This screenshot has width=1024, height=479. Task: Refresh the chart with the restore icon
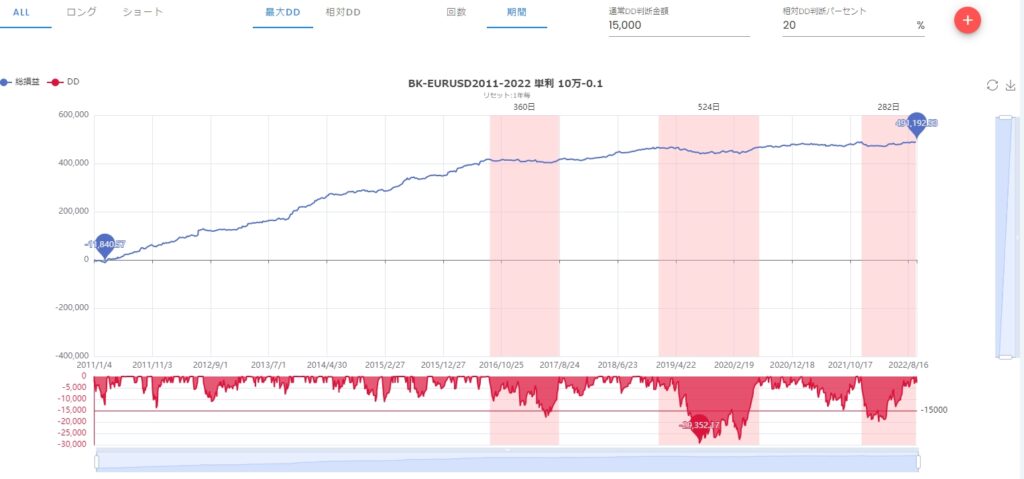(992, 86)
